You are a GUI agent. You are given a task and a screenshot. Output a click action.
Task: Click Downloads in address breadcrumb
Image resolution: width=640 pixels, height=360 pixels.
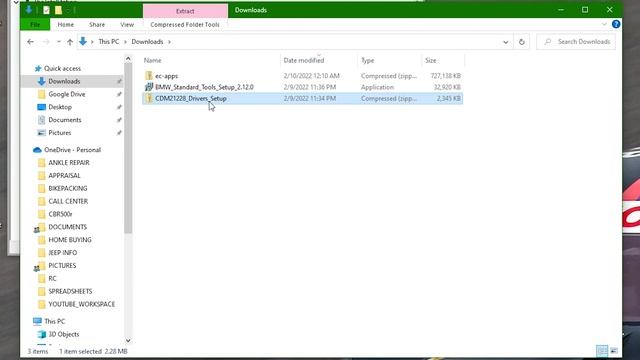(147, 42)
